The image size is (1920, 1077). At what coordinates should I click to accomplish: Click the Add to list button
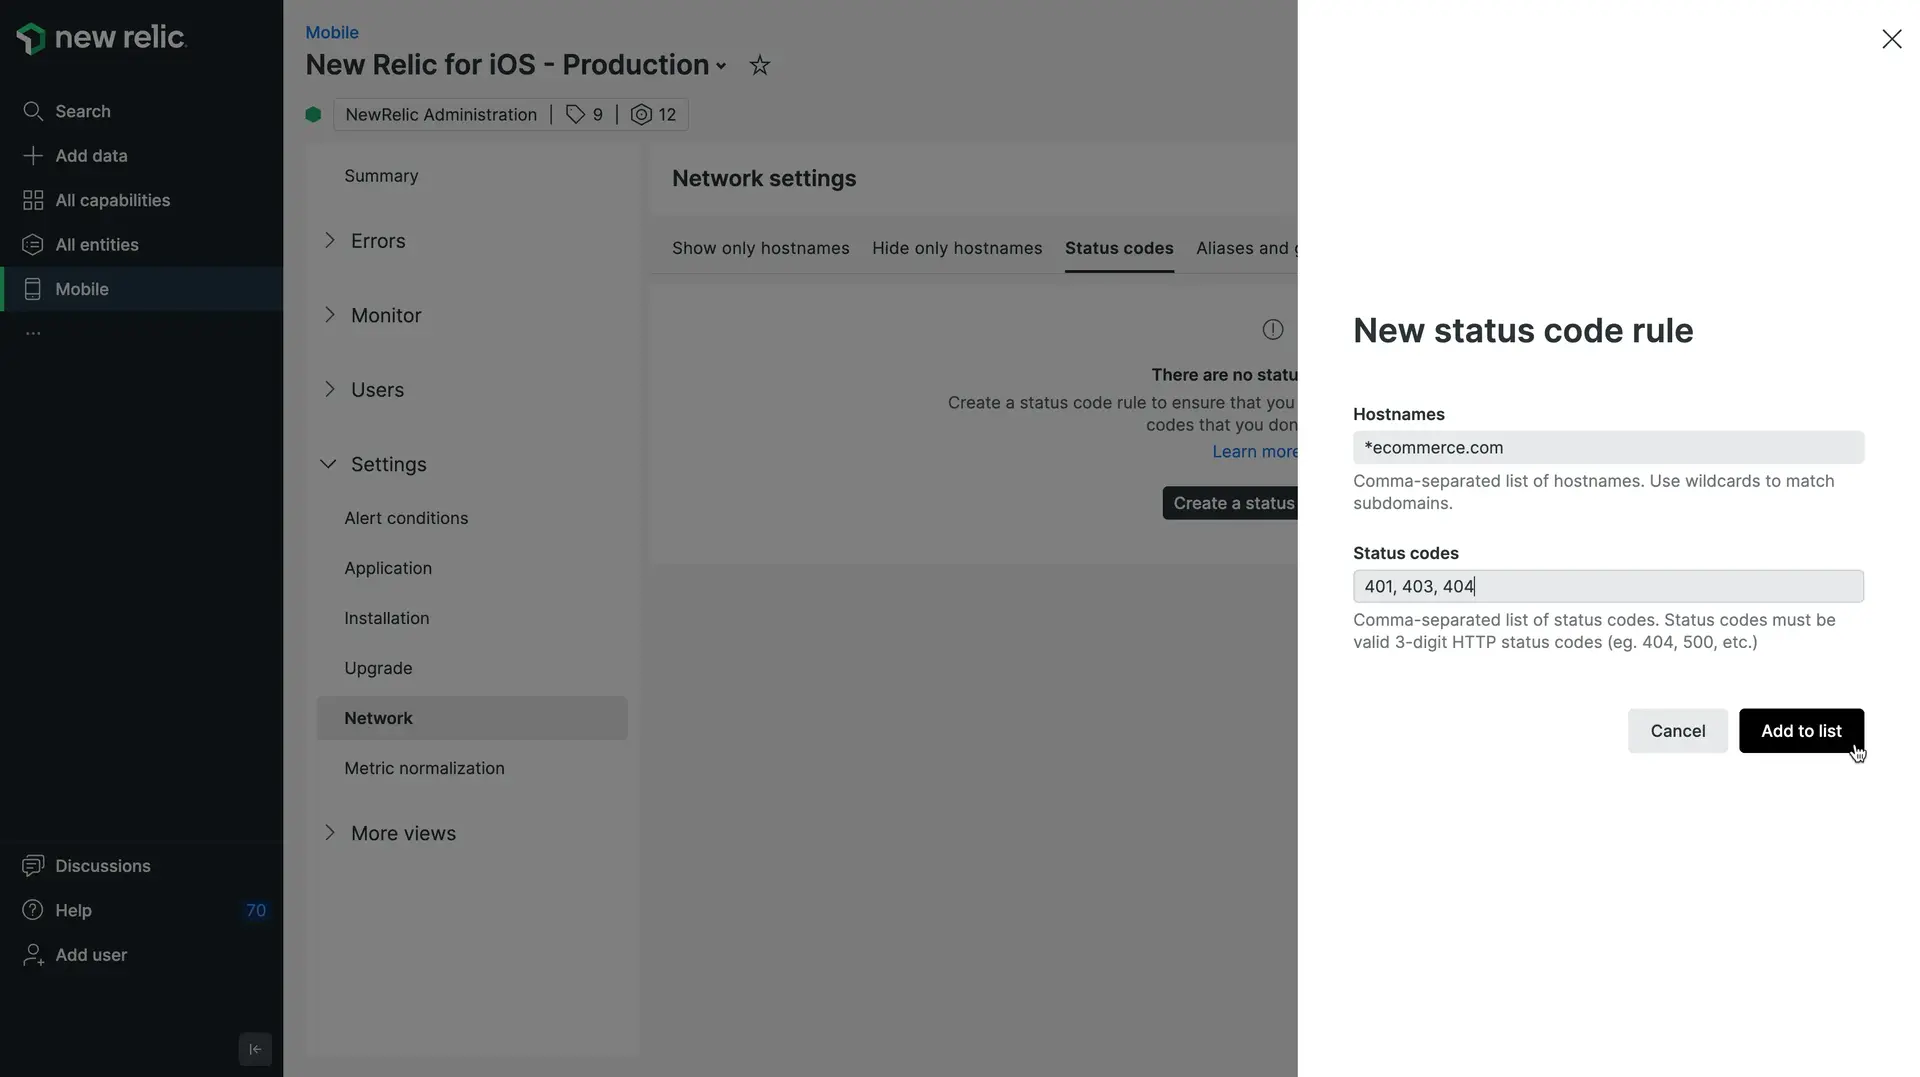pos(1800,731)
